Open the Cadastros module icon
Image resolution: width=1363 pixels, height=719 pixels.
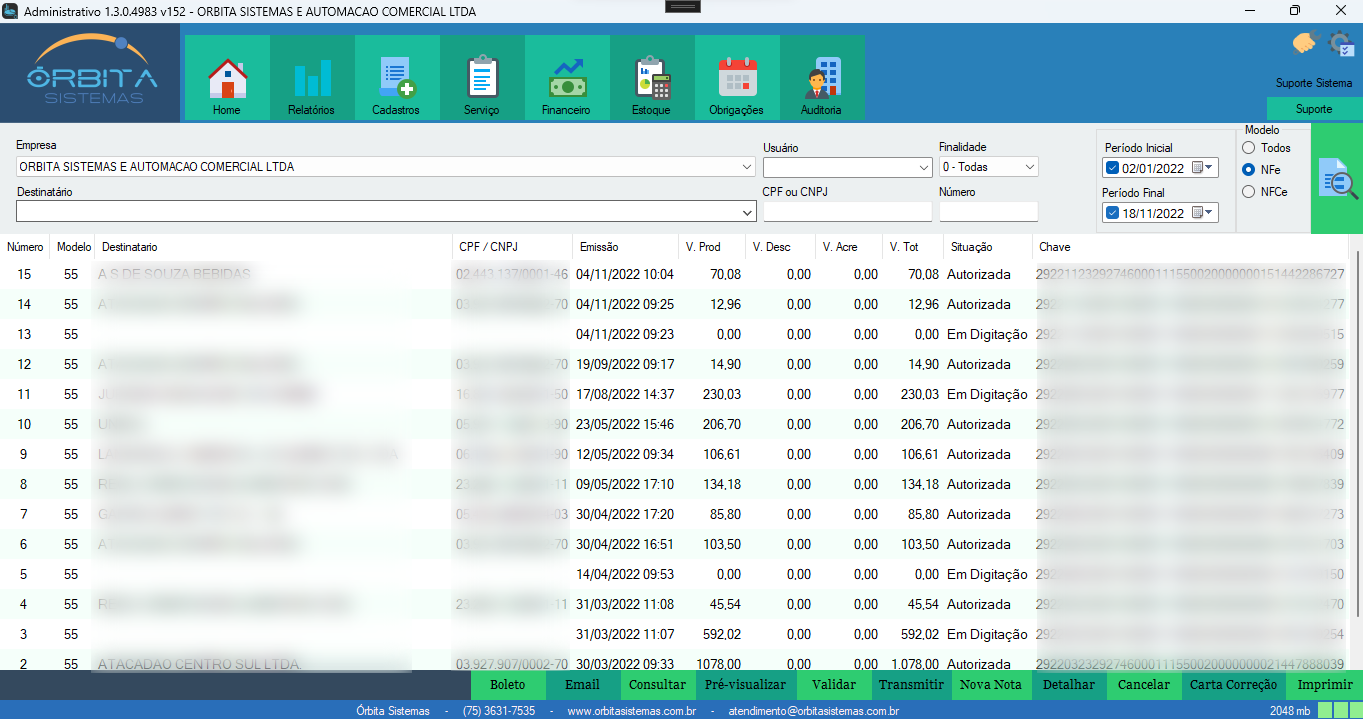tap(396, 77)
